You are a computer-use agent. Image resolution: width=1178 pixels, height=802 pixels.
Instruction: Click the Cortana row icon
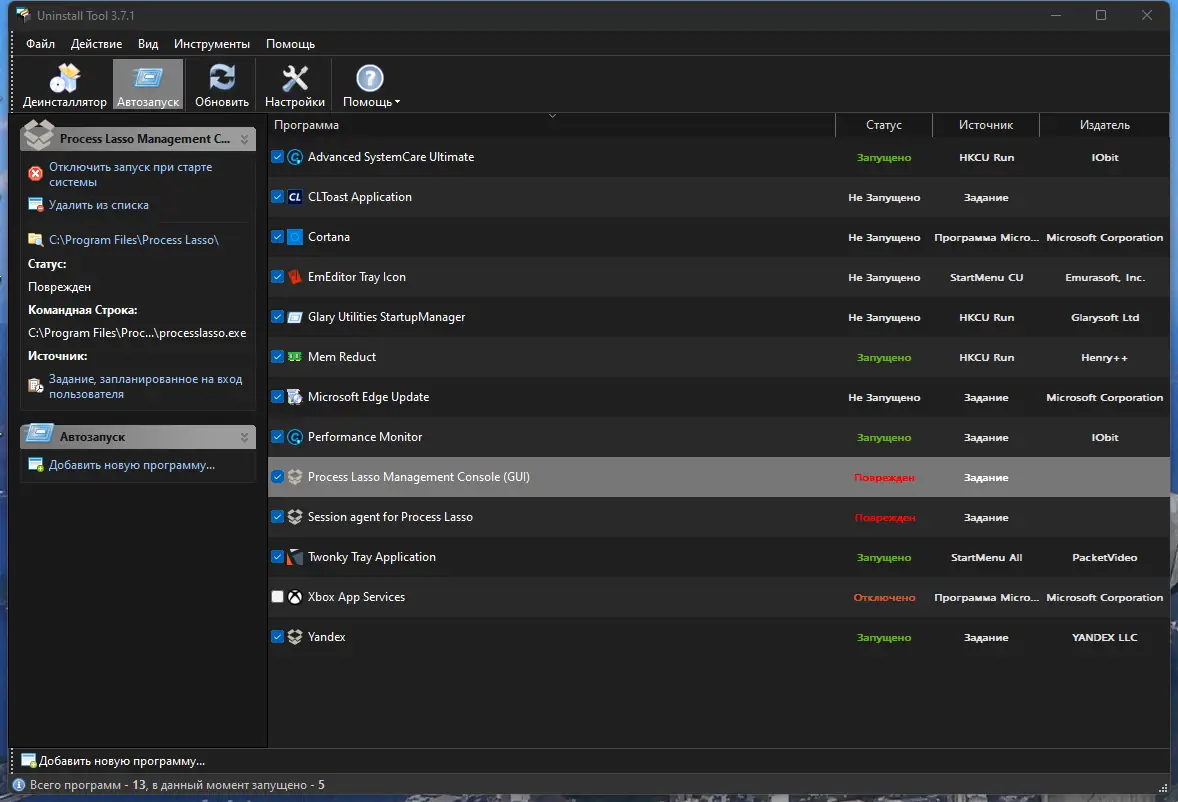pos(295,237)
